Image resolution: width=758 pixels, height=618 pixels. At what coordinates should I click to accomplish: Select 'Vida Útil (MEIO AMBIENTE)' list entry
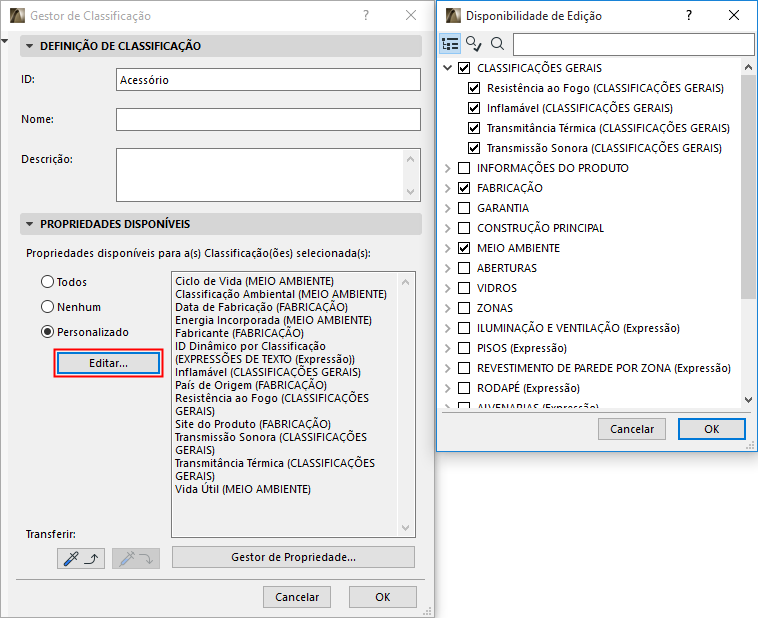[x=243, y=489]
